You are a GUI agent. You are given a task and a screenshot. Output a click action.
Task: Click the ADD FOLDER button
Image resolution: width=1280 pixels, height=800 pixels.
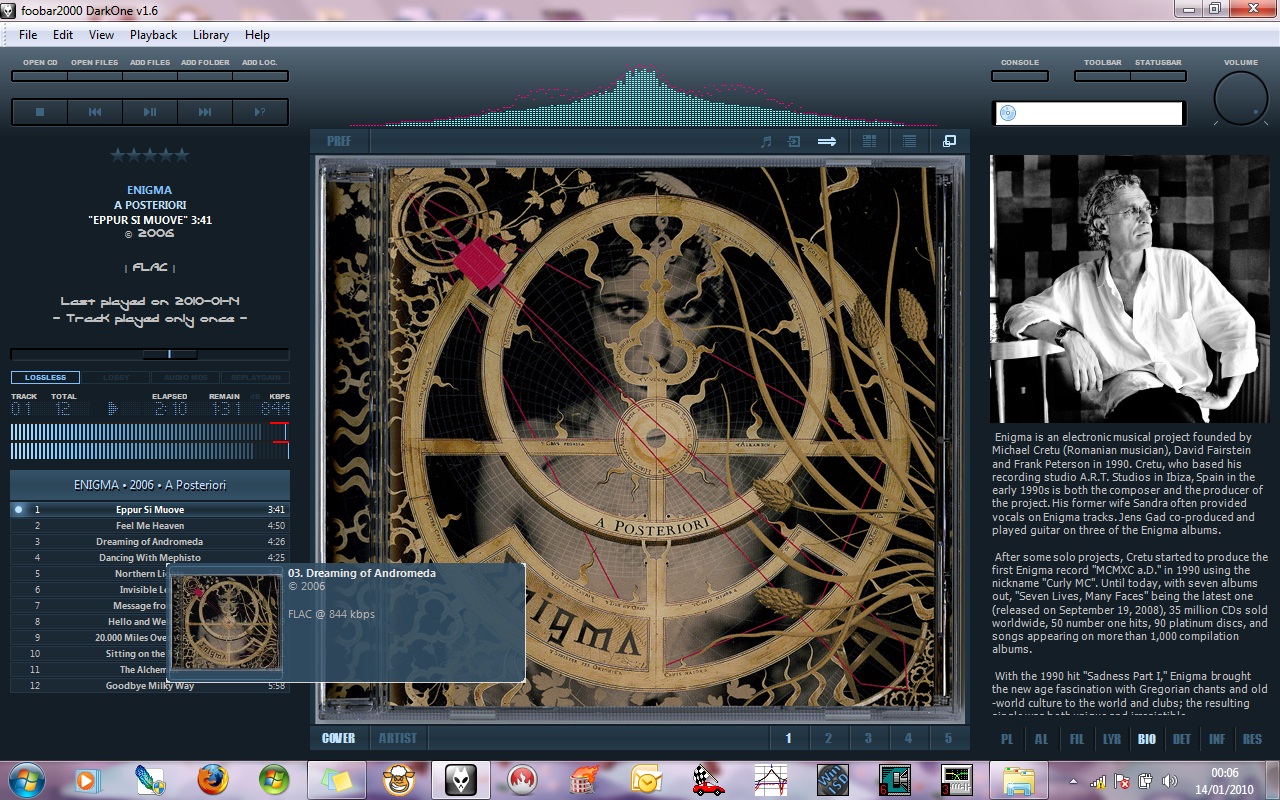205,75
